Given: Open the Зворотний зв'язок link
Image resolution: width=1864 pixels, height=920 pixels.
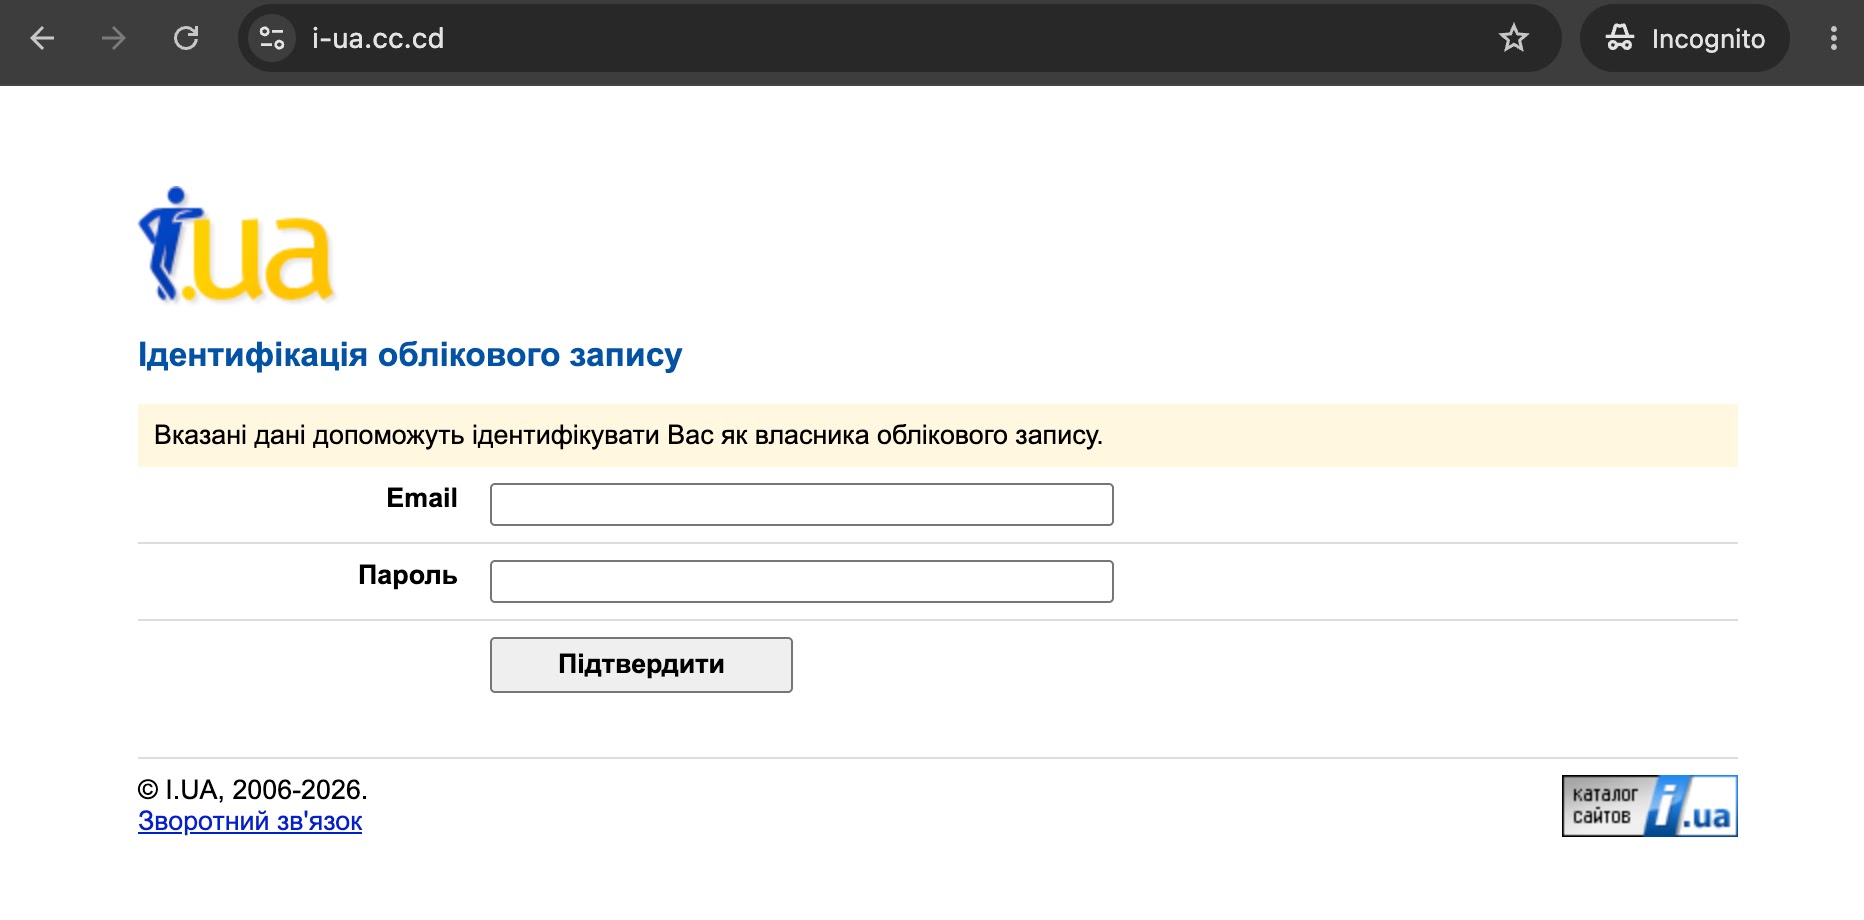Looking at the screenshot, I should 250,821.
